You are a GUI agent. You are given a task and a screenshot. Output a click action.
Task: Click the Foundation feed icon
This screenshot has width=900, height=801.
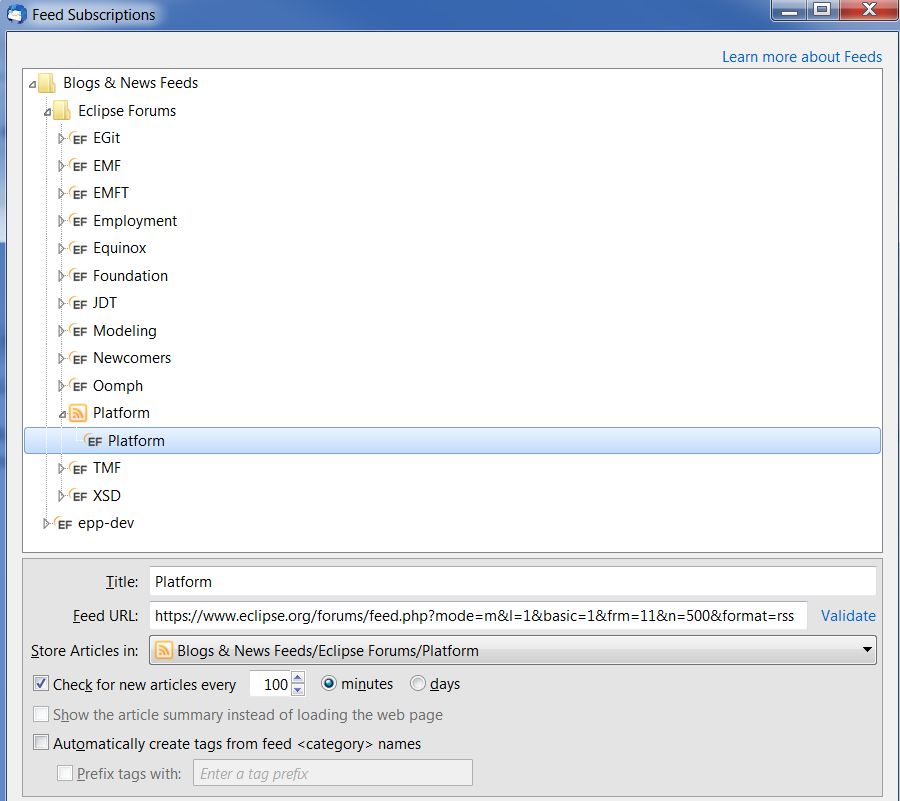point(78,276)
